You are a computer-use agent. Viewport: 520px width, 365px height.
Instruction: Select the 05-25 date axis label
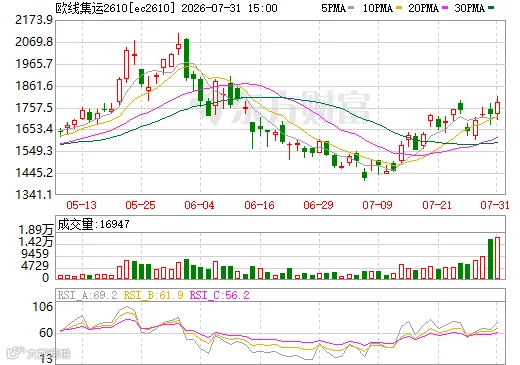tap(140, 205)
